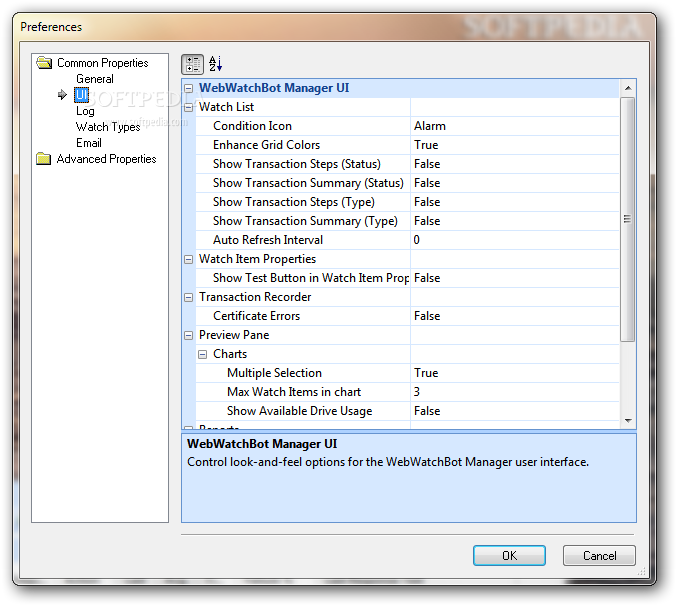
Task: Confirm preferences with OK button
Action: [509, 555]
